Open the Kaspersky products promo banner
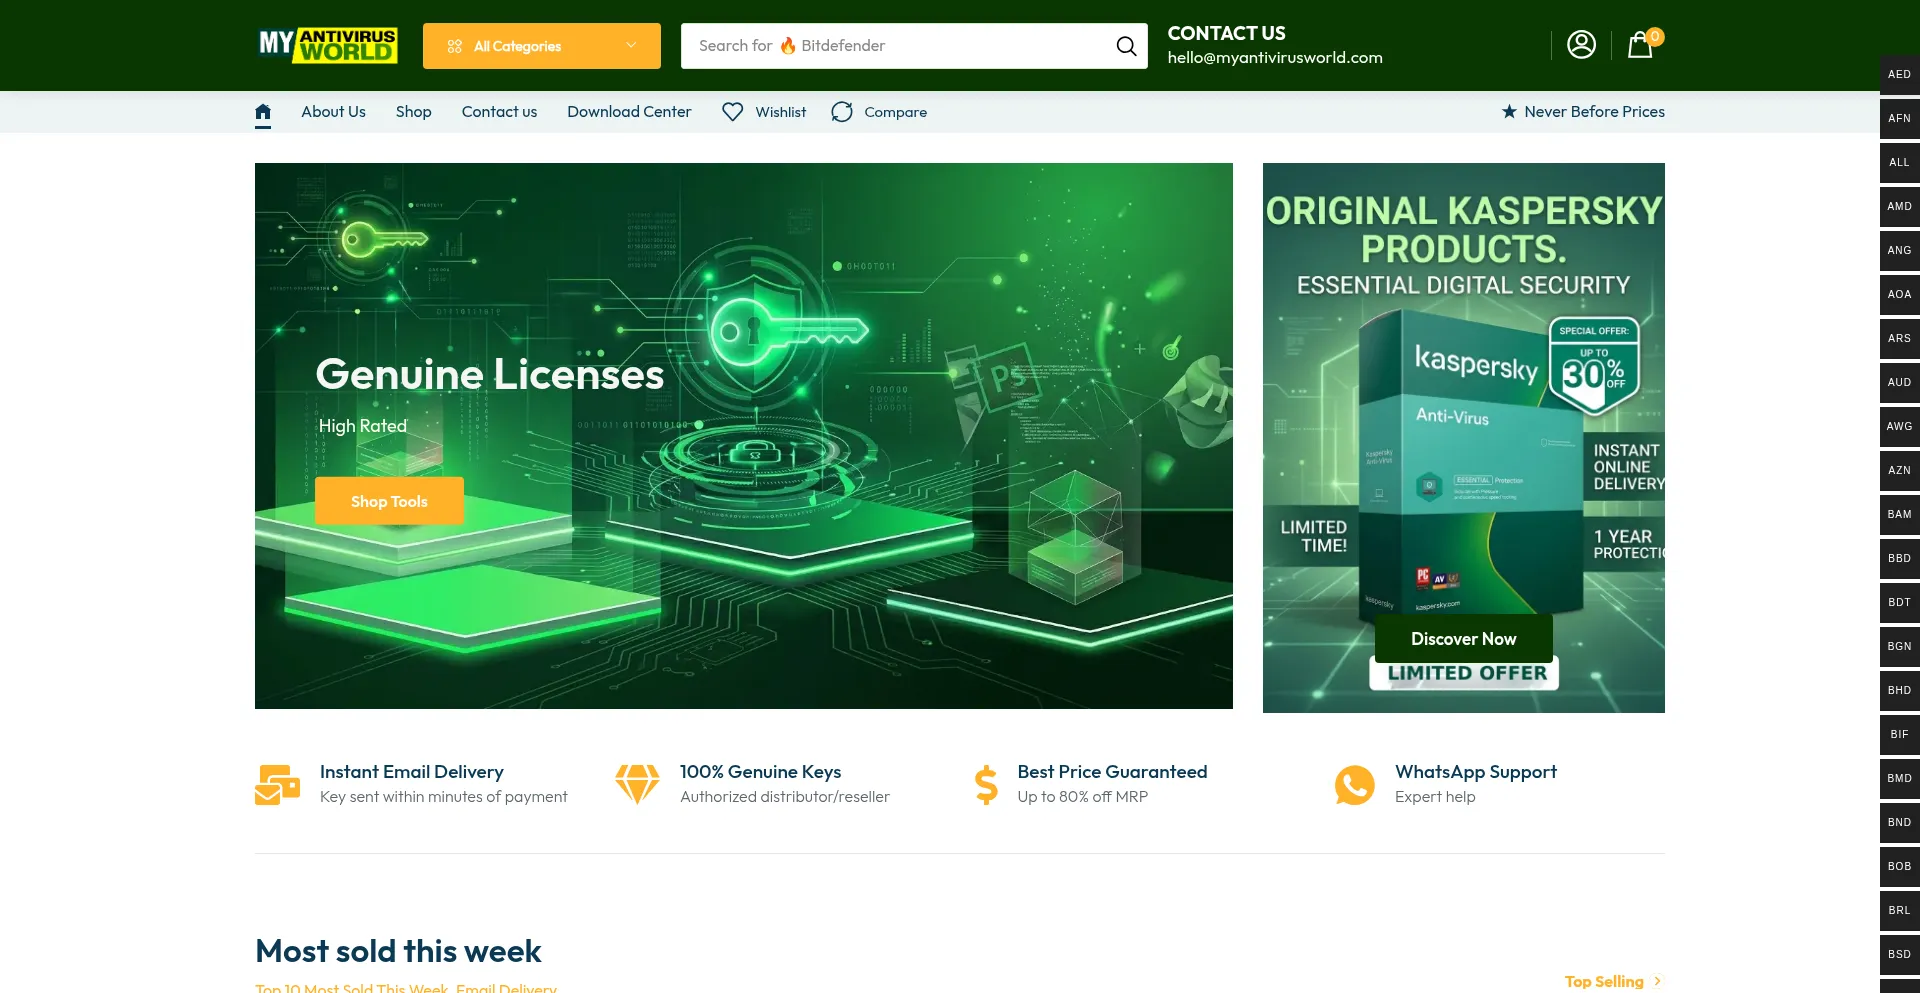1920x993 pixels. tap(1464, 438)
